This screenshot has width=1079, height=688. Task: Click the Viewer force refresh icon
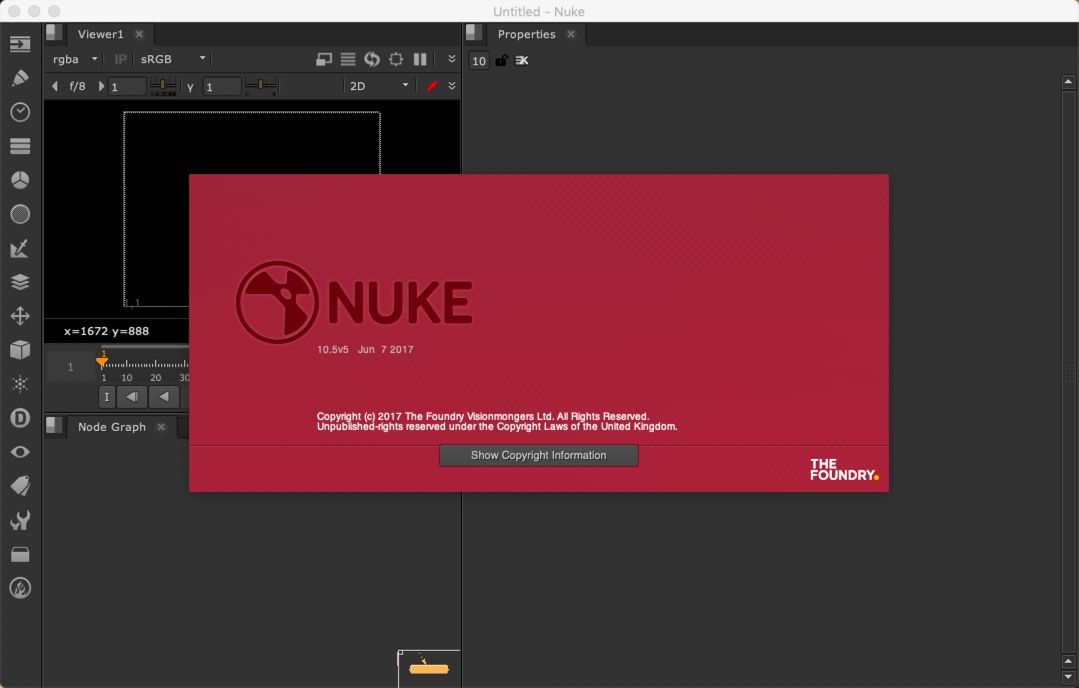tap(372, 60)
